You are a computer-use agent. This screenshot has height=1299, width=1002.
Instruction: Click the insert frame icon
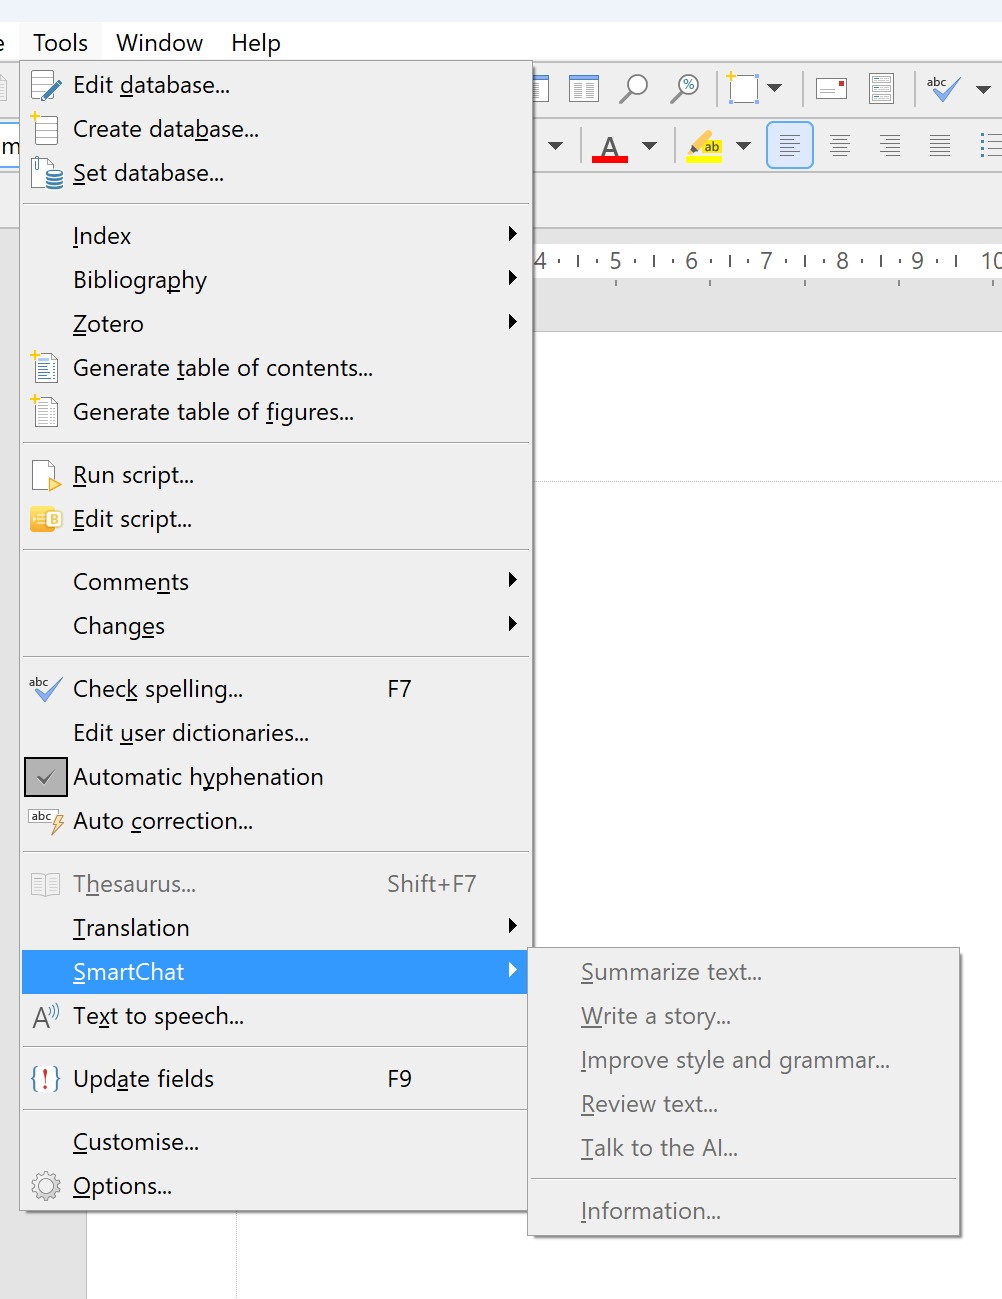point(743,89)
